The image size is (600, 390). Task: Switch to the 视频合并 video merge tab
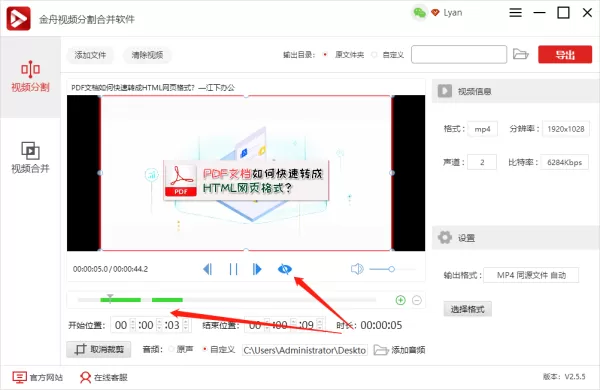(30, 158)
